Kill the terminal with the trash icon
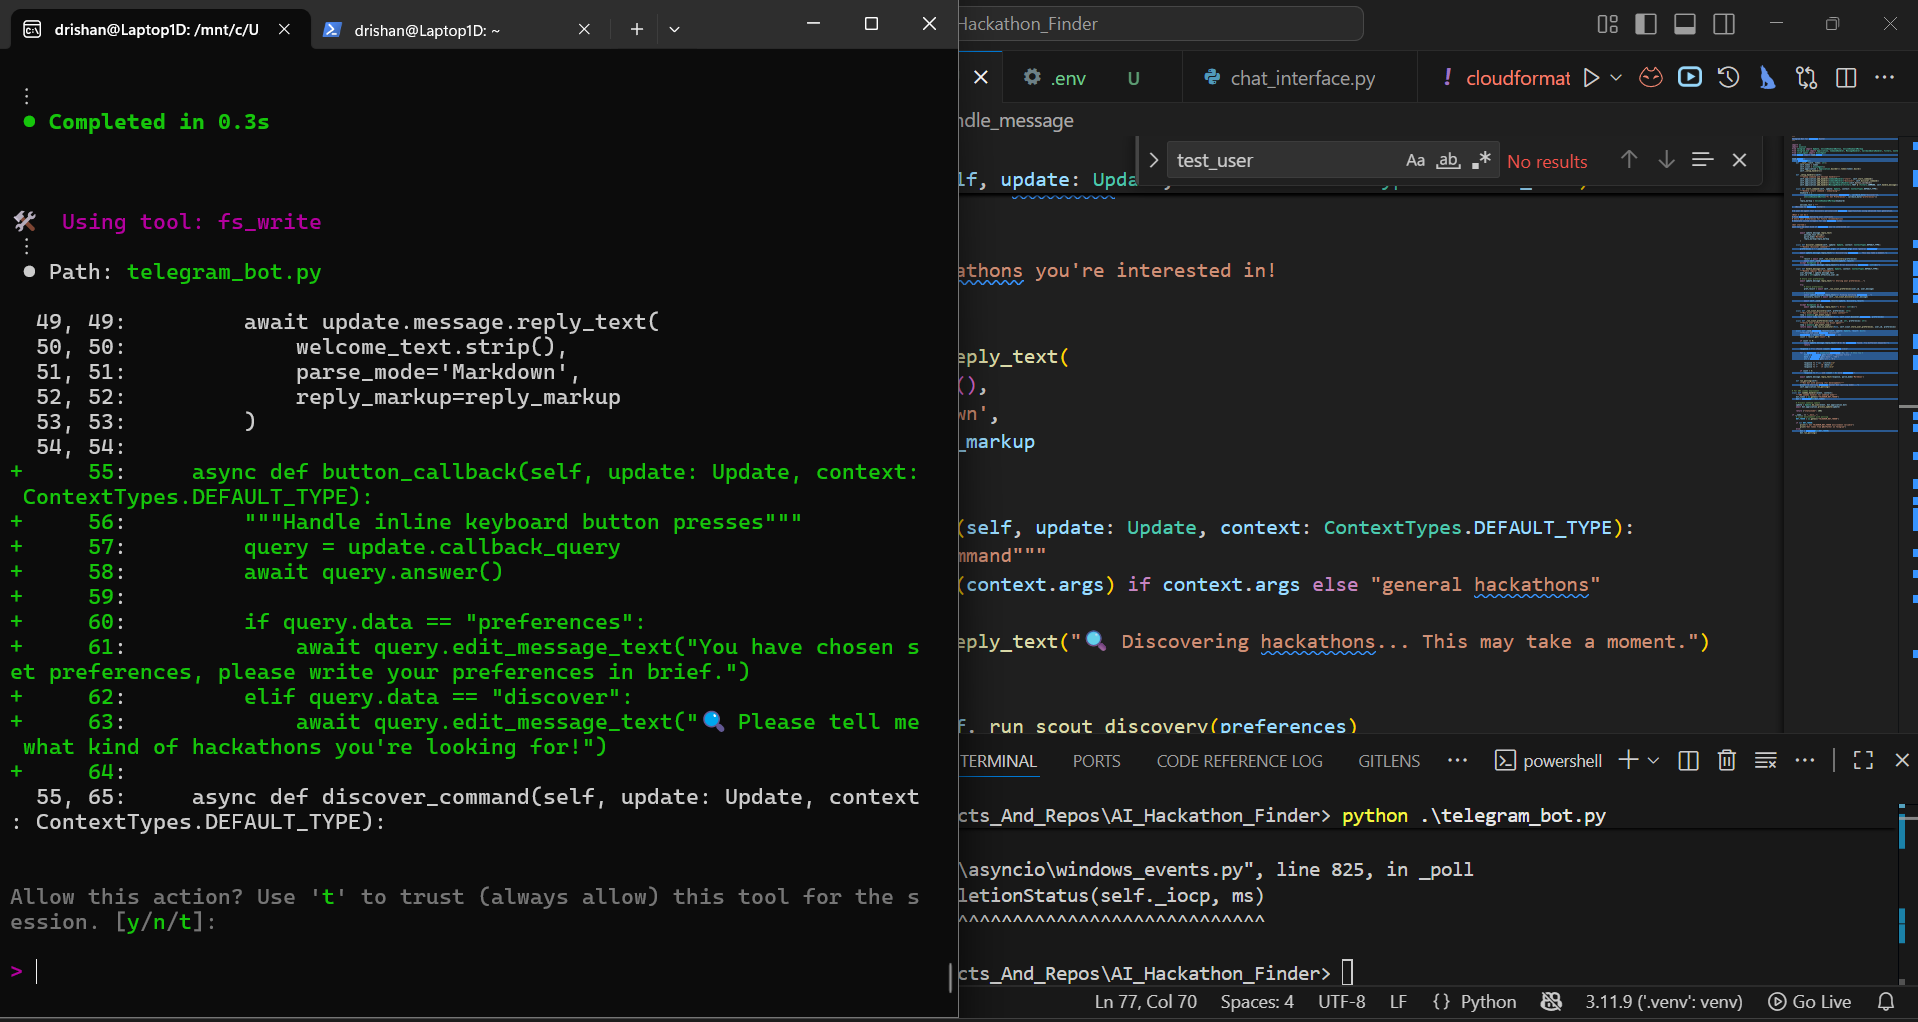Screen dimensions: 1918x1022 coord(1726,761)
